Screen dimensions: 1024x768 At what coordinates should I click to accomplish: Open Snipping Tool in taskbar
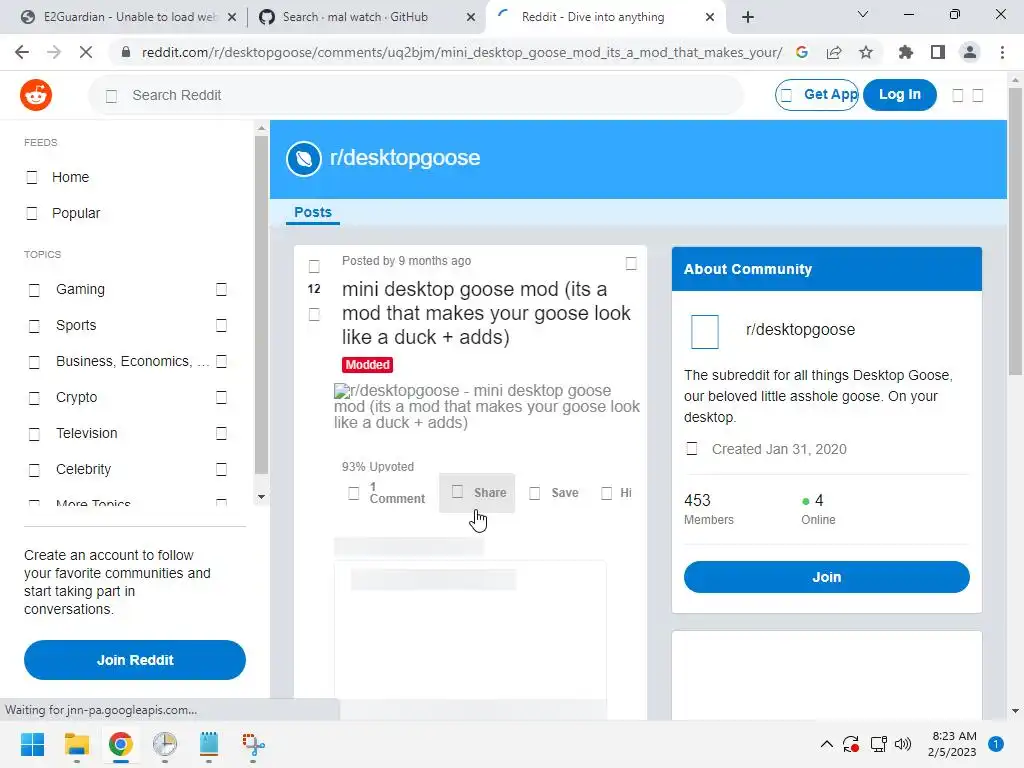pos(253,744)
